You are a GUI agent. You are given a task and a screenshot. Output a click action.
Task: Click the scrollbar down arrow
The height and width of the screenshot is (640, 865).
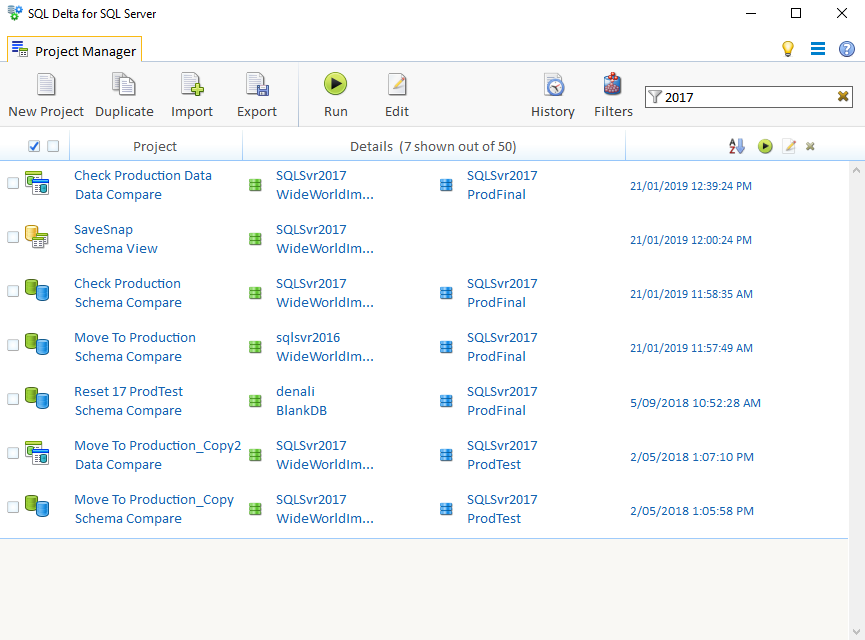[856, 632]
